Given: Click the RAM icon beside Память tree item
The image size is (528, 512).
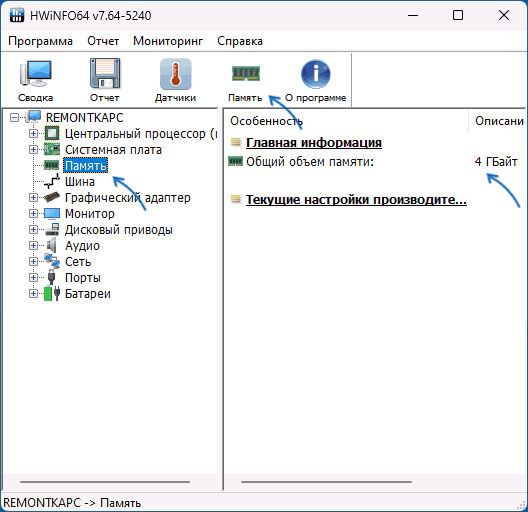Looking at the screenshot, I should pos(52,165).
